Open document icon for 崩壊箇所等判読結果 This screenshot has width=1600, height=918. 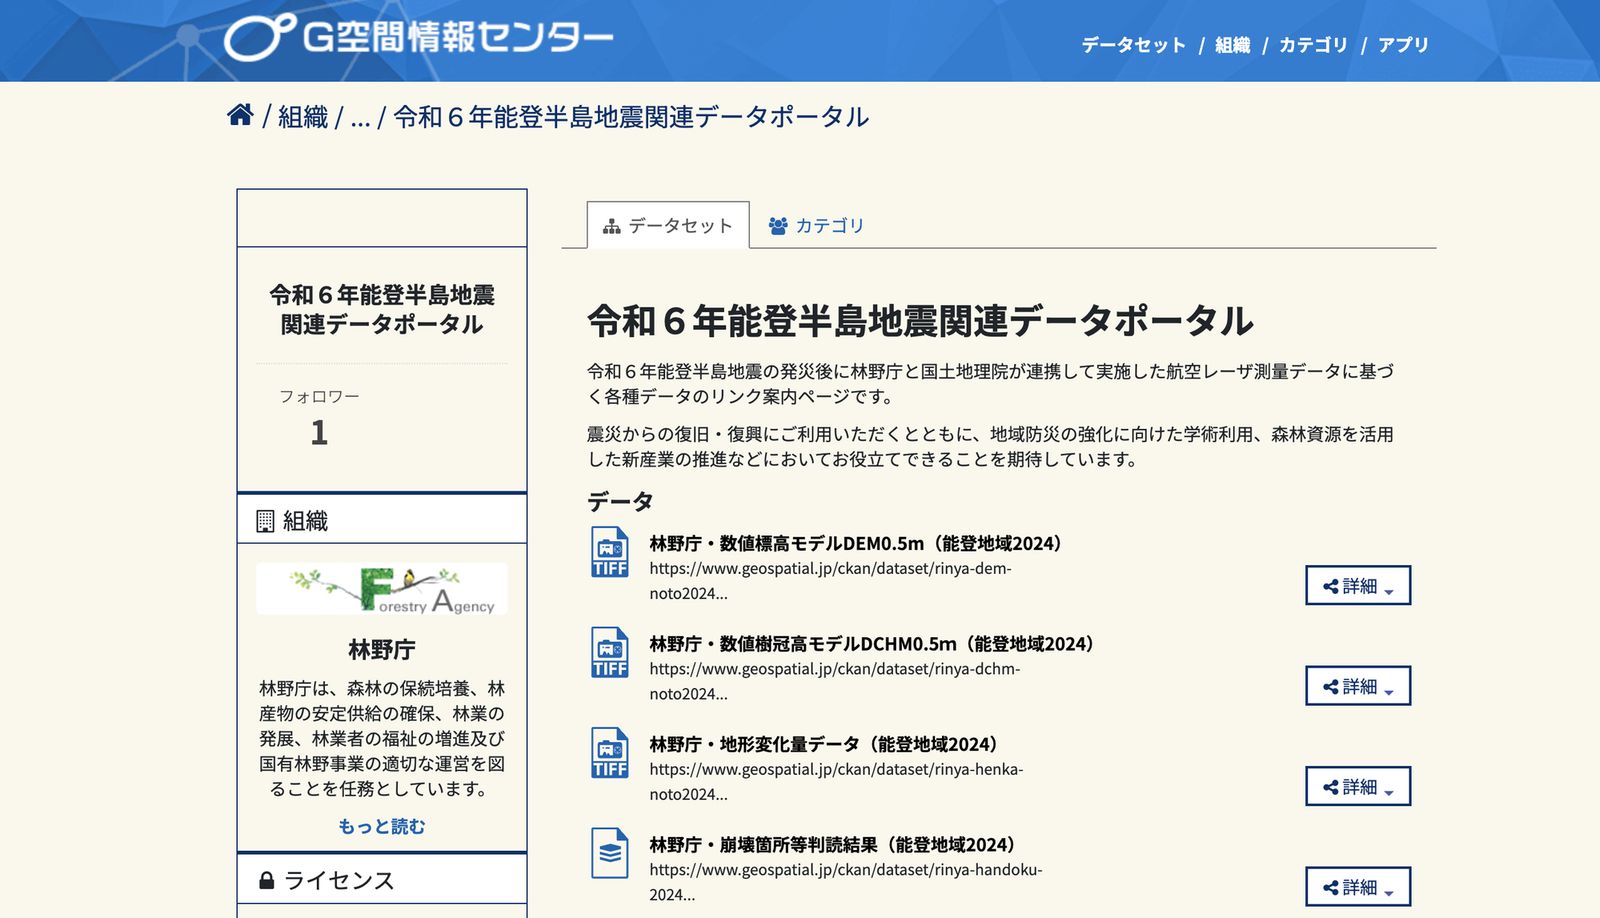click(610, 853)
